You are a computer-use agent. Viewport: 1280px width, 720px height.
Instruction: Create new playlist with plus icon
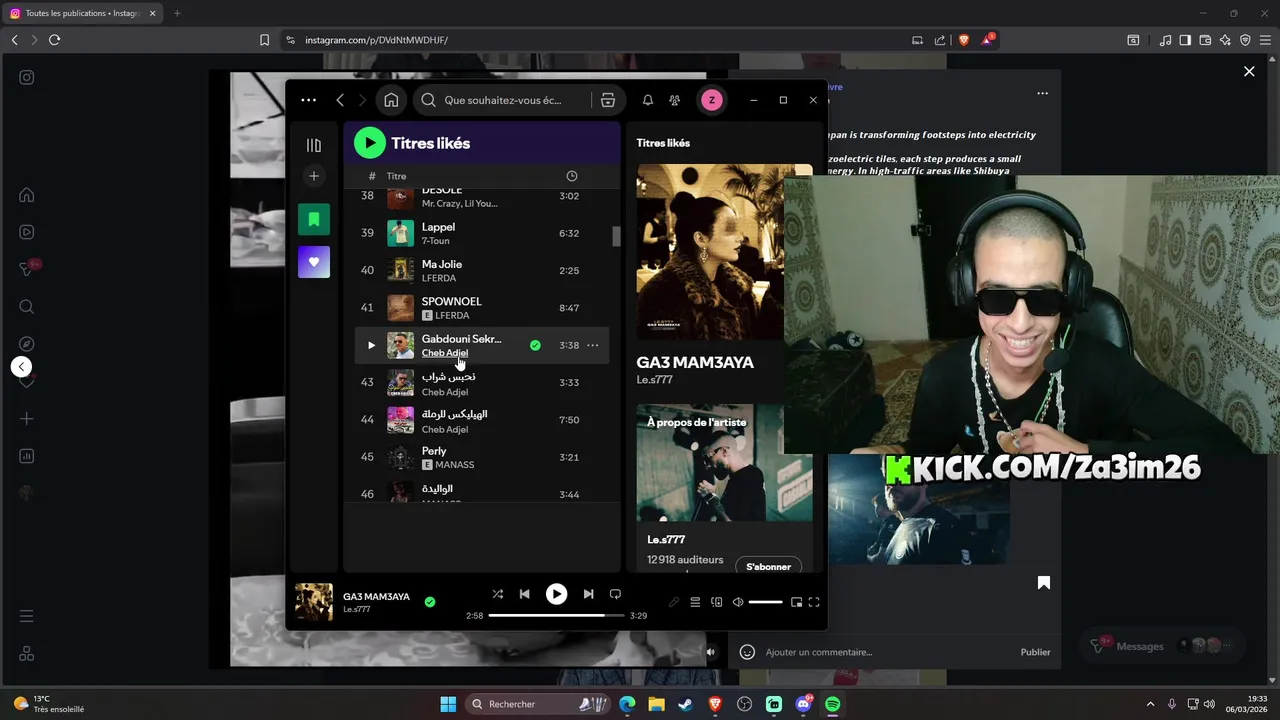coord(314,176)
